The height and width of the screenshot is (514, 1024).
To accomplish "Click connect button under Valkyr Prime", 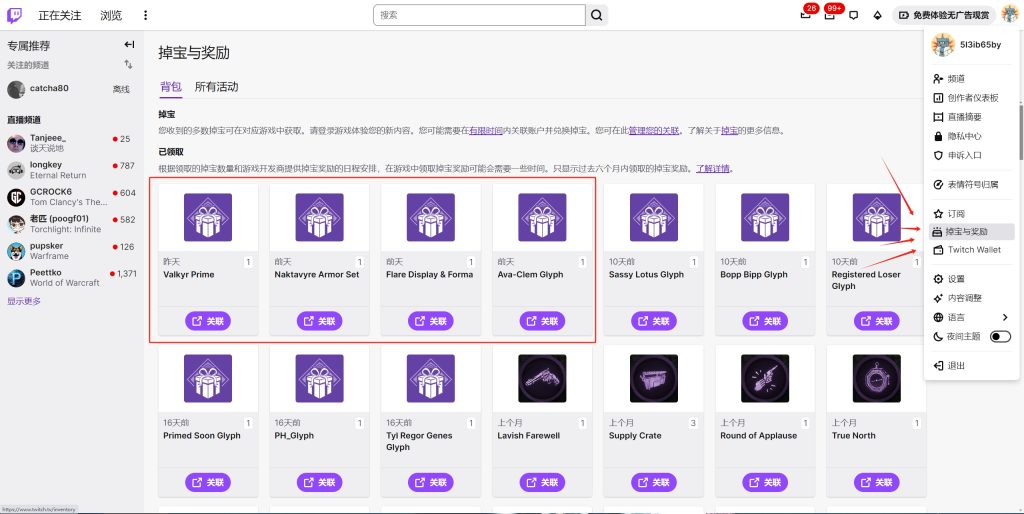I will [x=208, y=321].
